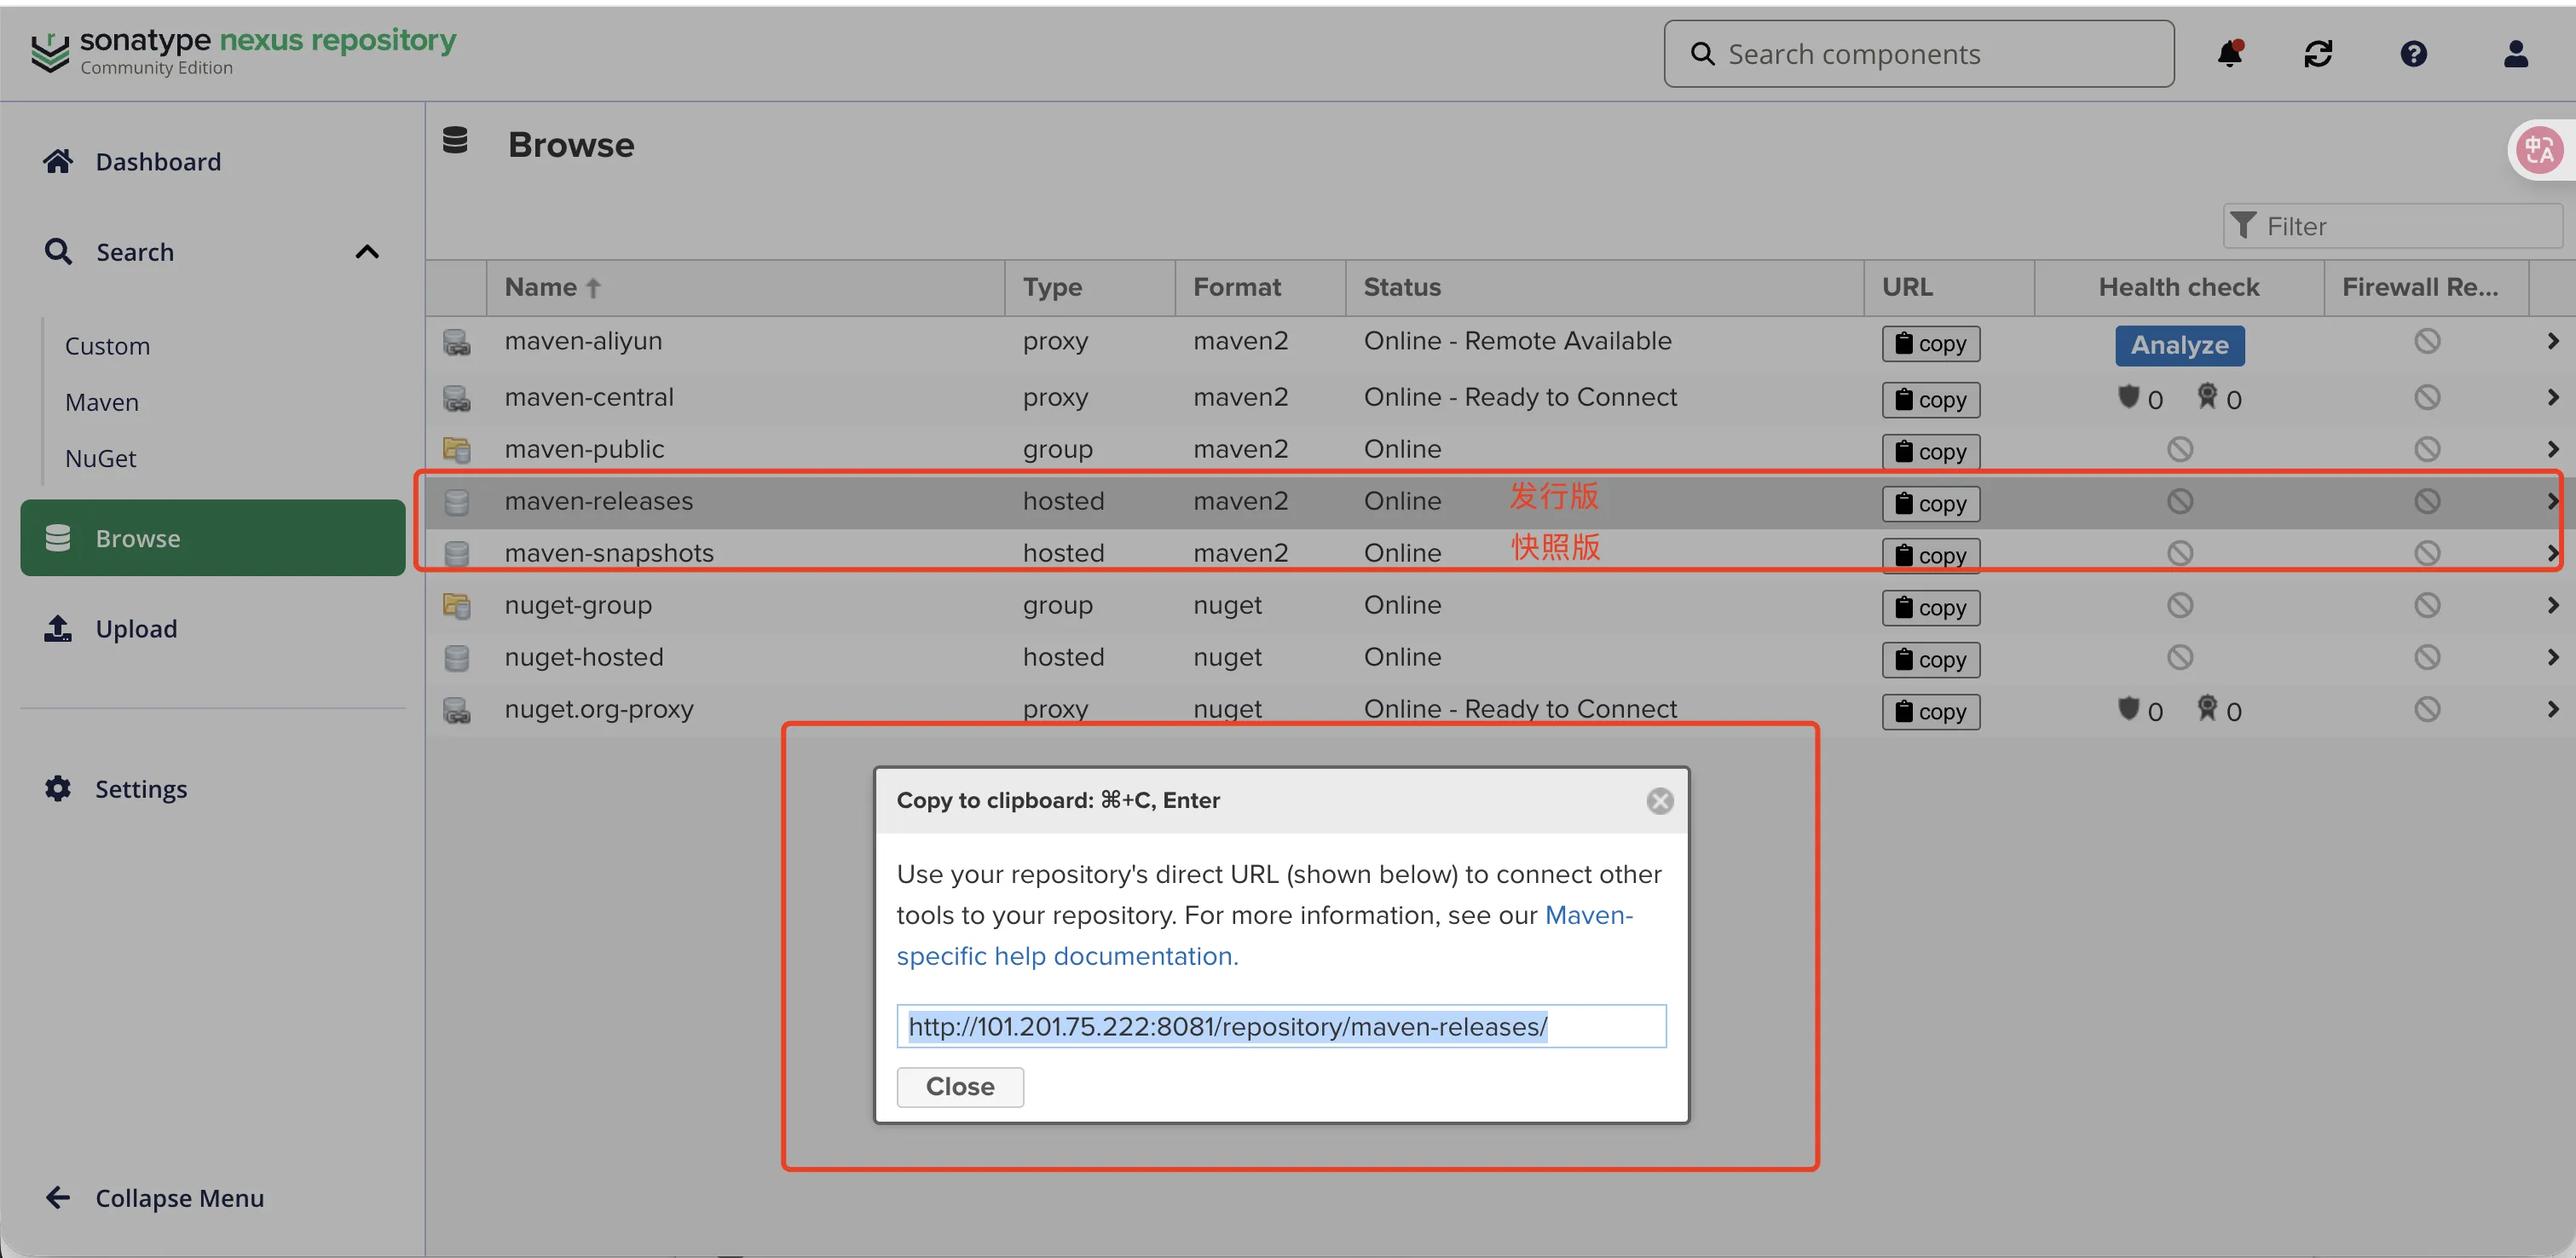Select Maven under Search
Screen dimensions: 2576x1258
click(x=102, y=402)
